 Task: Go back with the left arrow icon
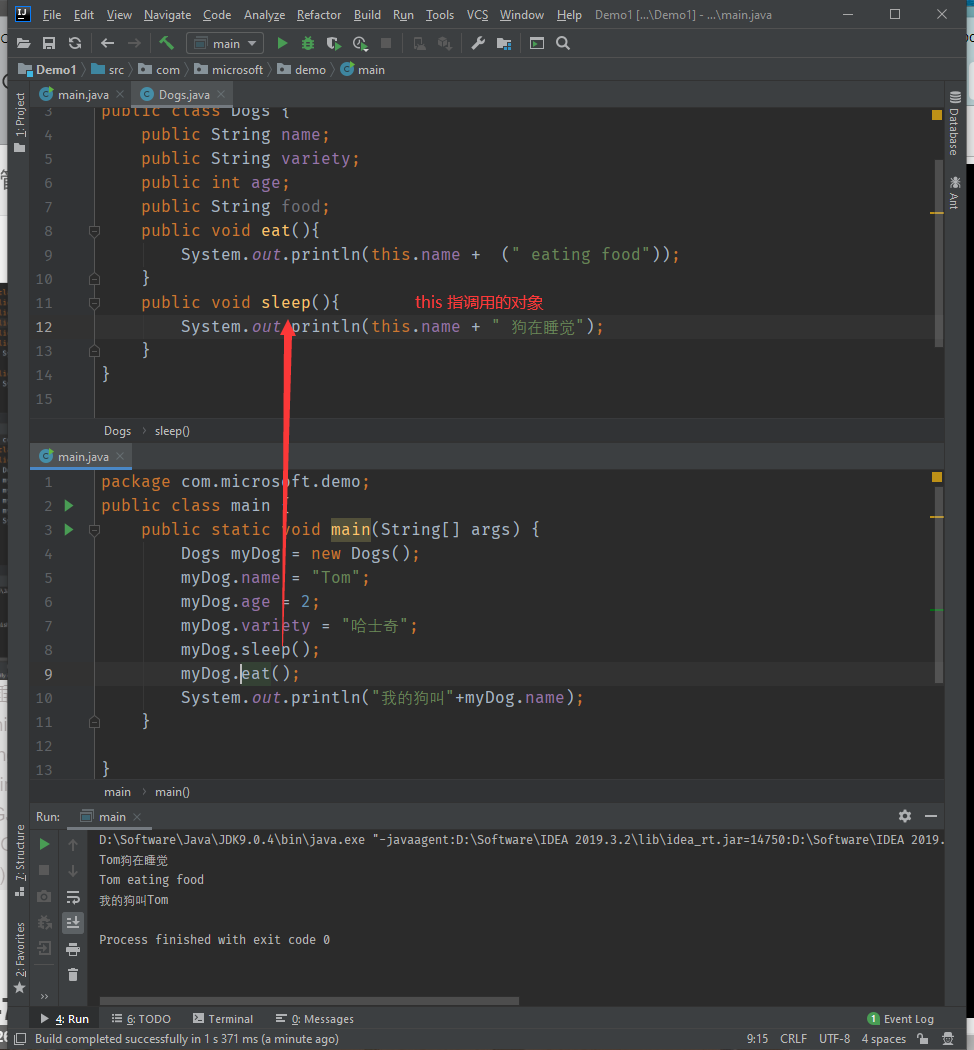(107, 44)
